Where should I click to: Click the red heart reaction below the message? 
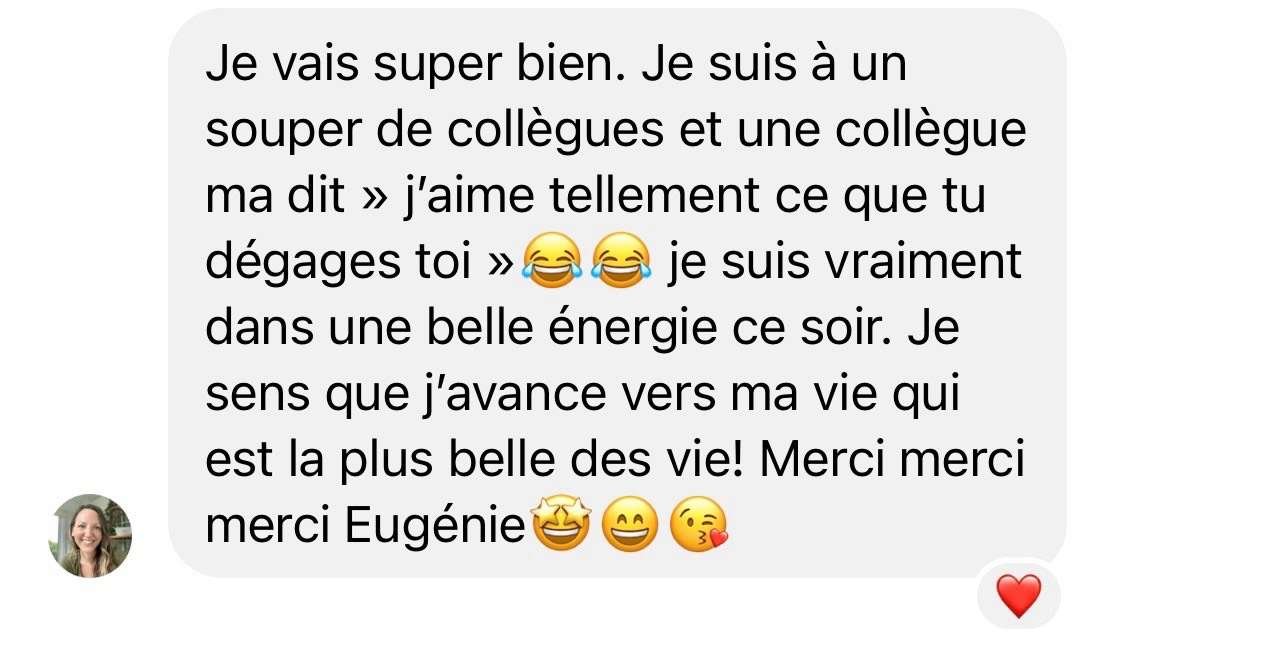click(1019, 597)
